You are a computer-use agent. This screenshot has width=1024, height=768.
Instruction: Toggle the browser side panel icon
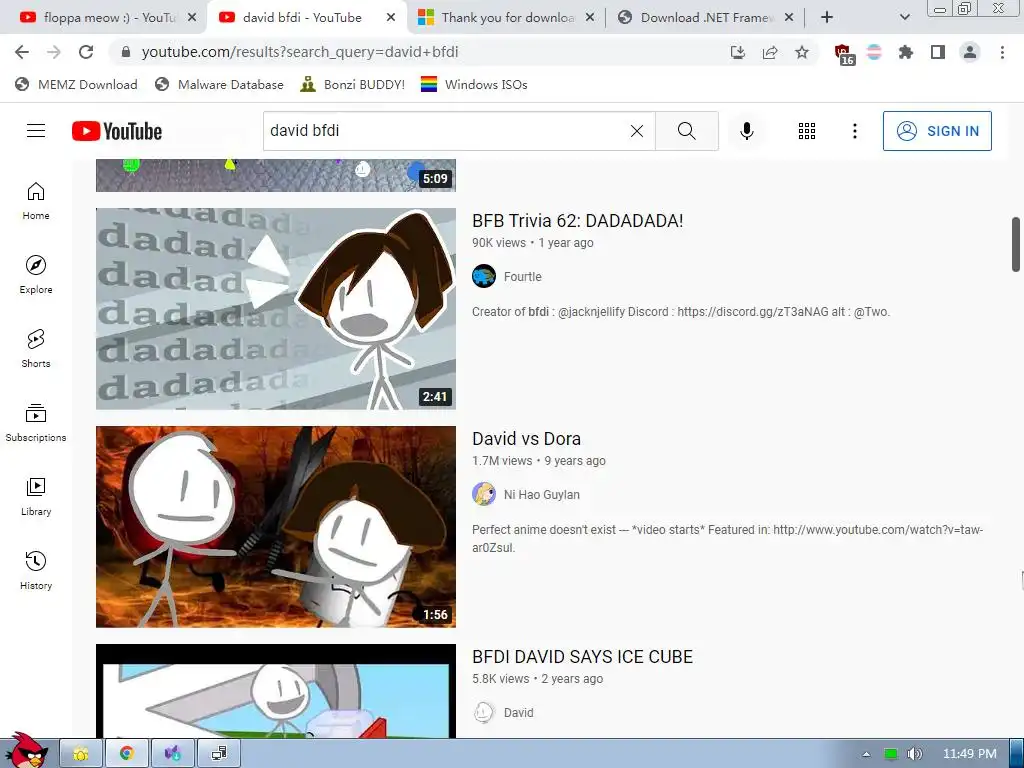pos(938,52)
